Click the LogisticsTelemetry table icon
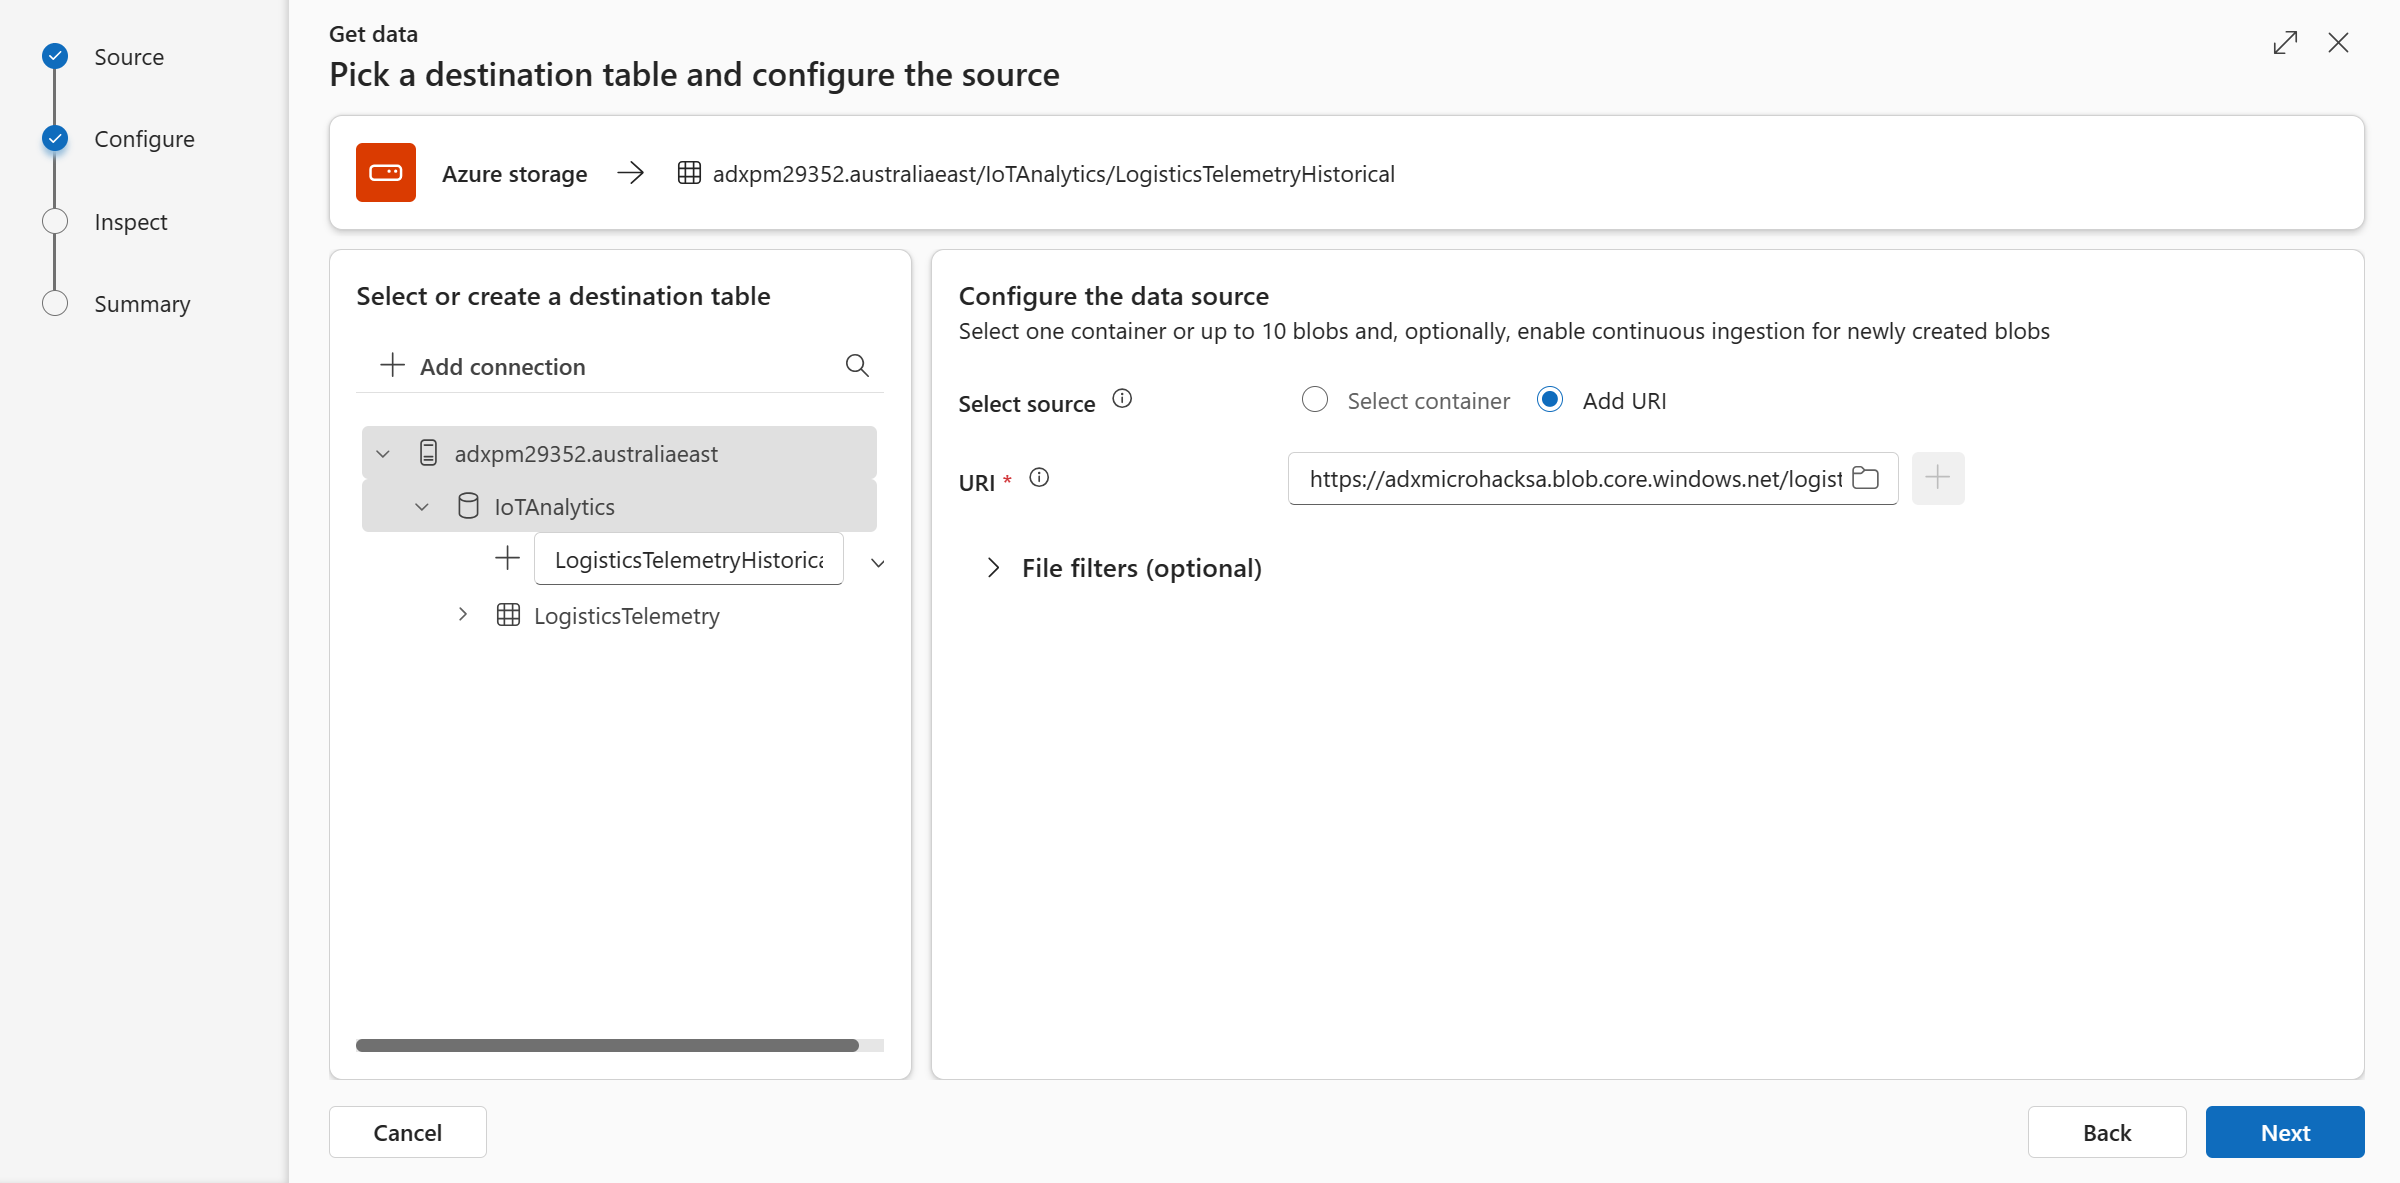The height and width of the screenshot is (1183, 2400). [508, 615]
